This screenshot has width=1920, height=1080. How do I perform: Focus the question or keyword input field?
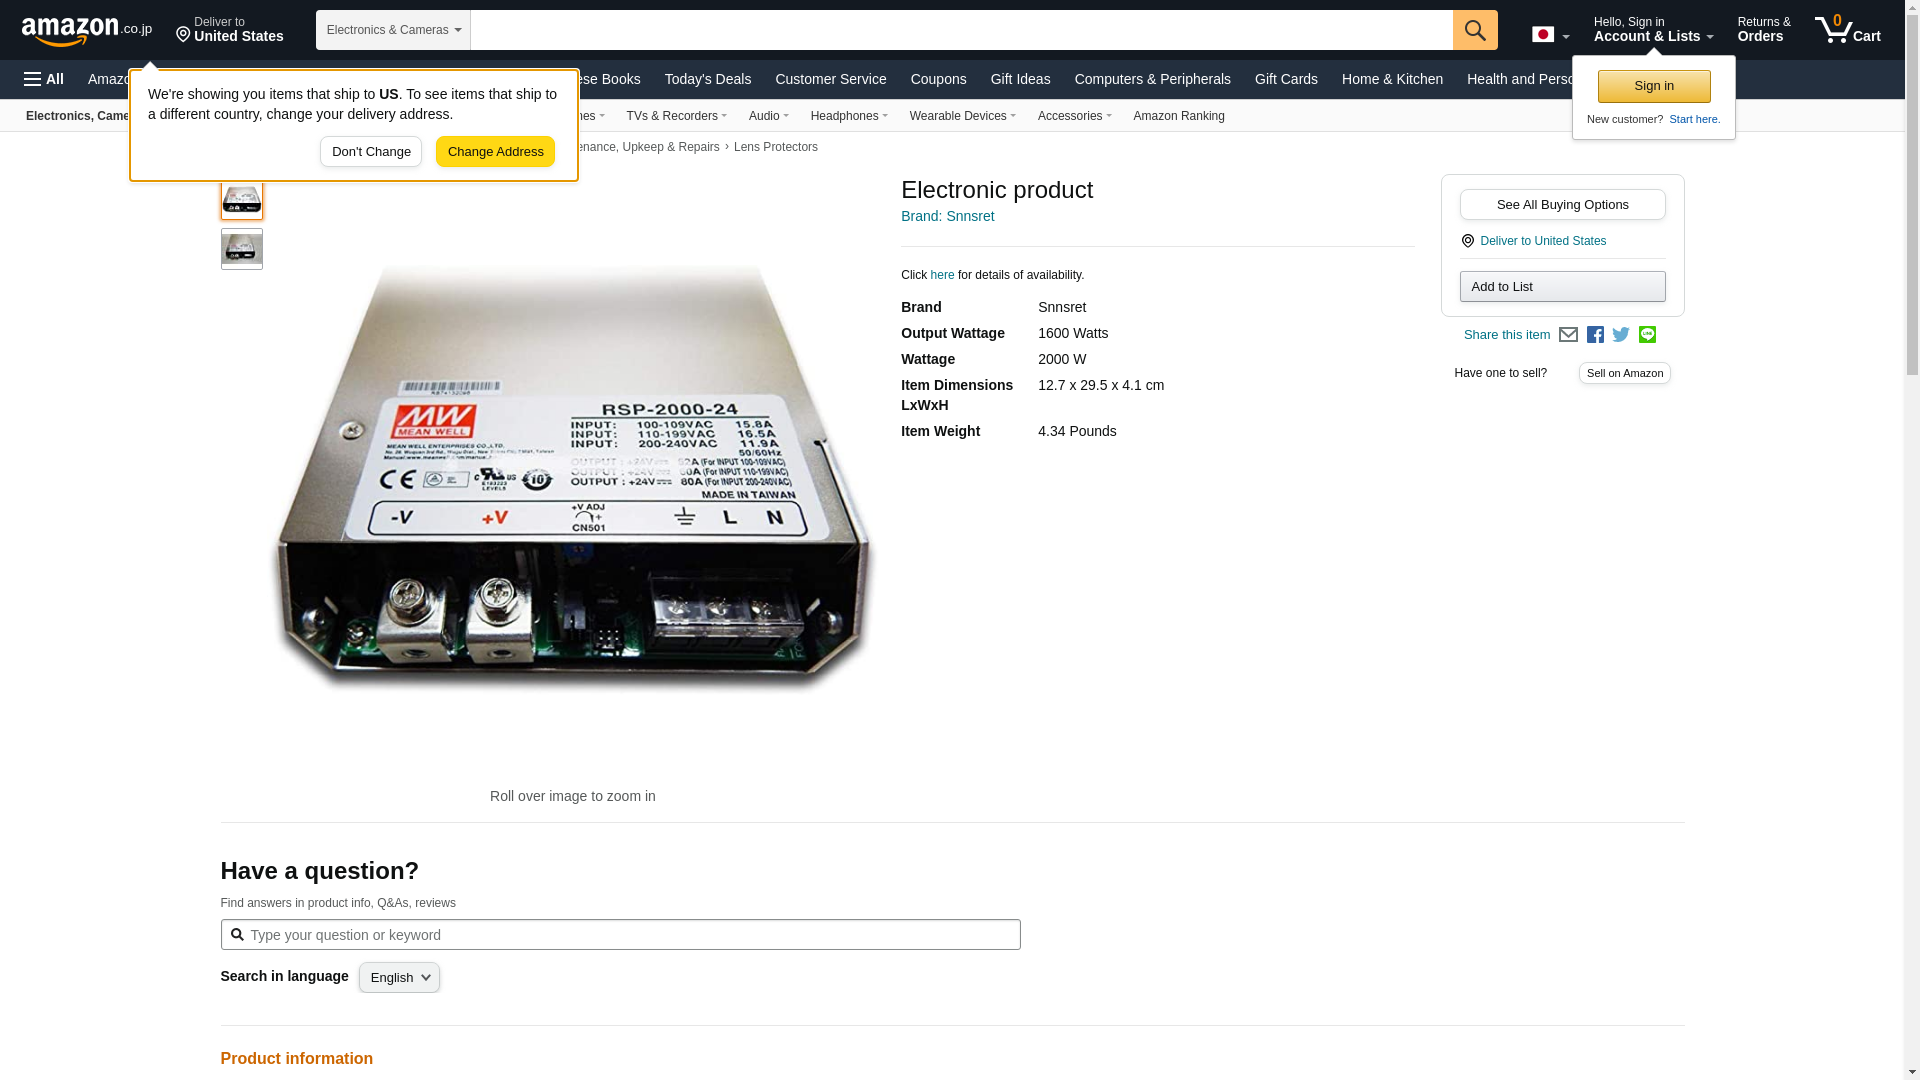(630, 935)
